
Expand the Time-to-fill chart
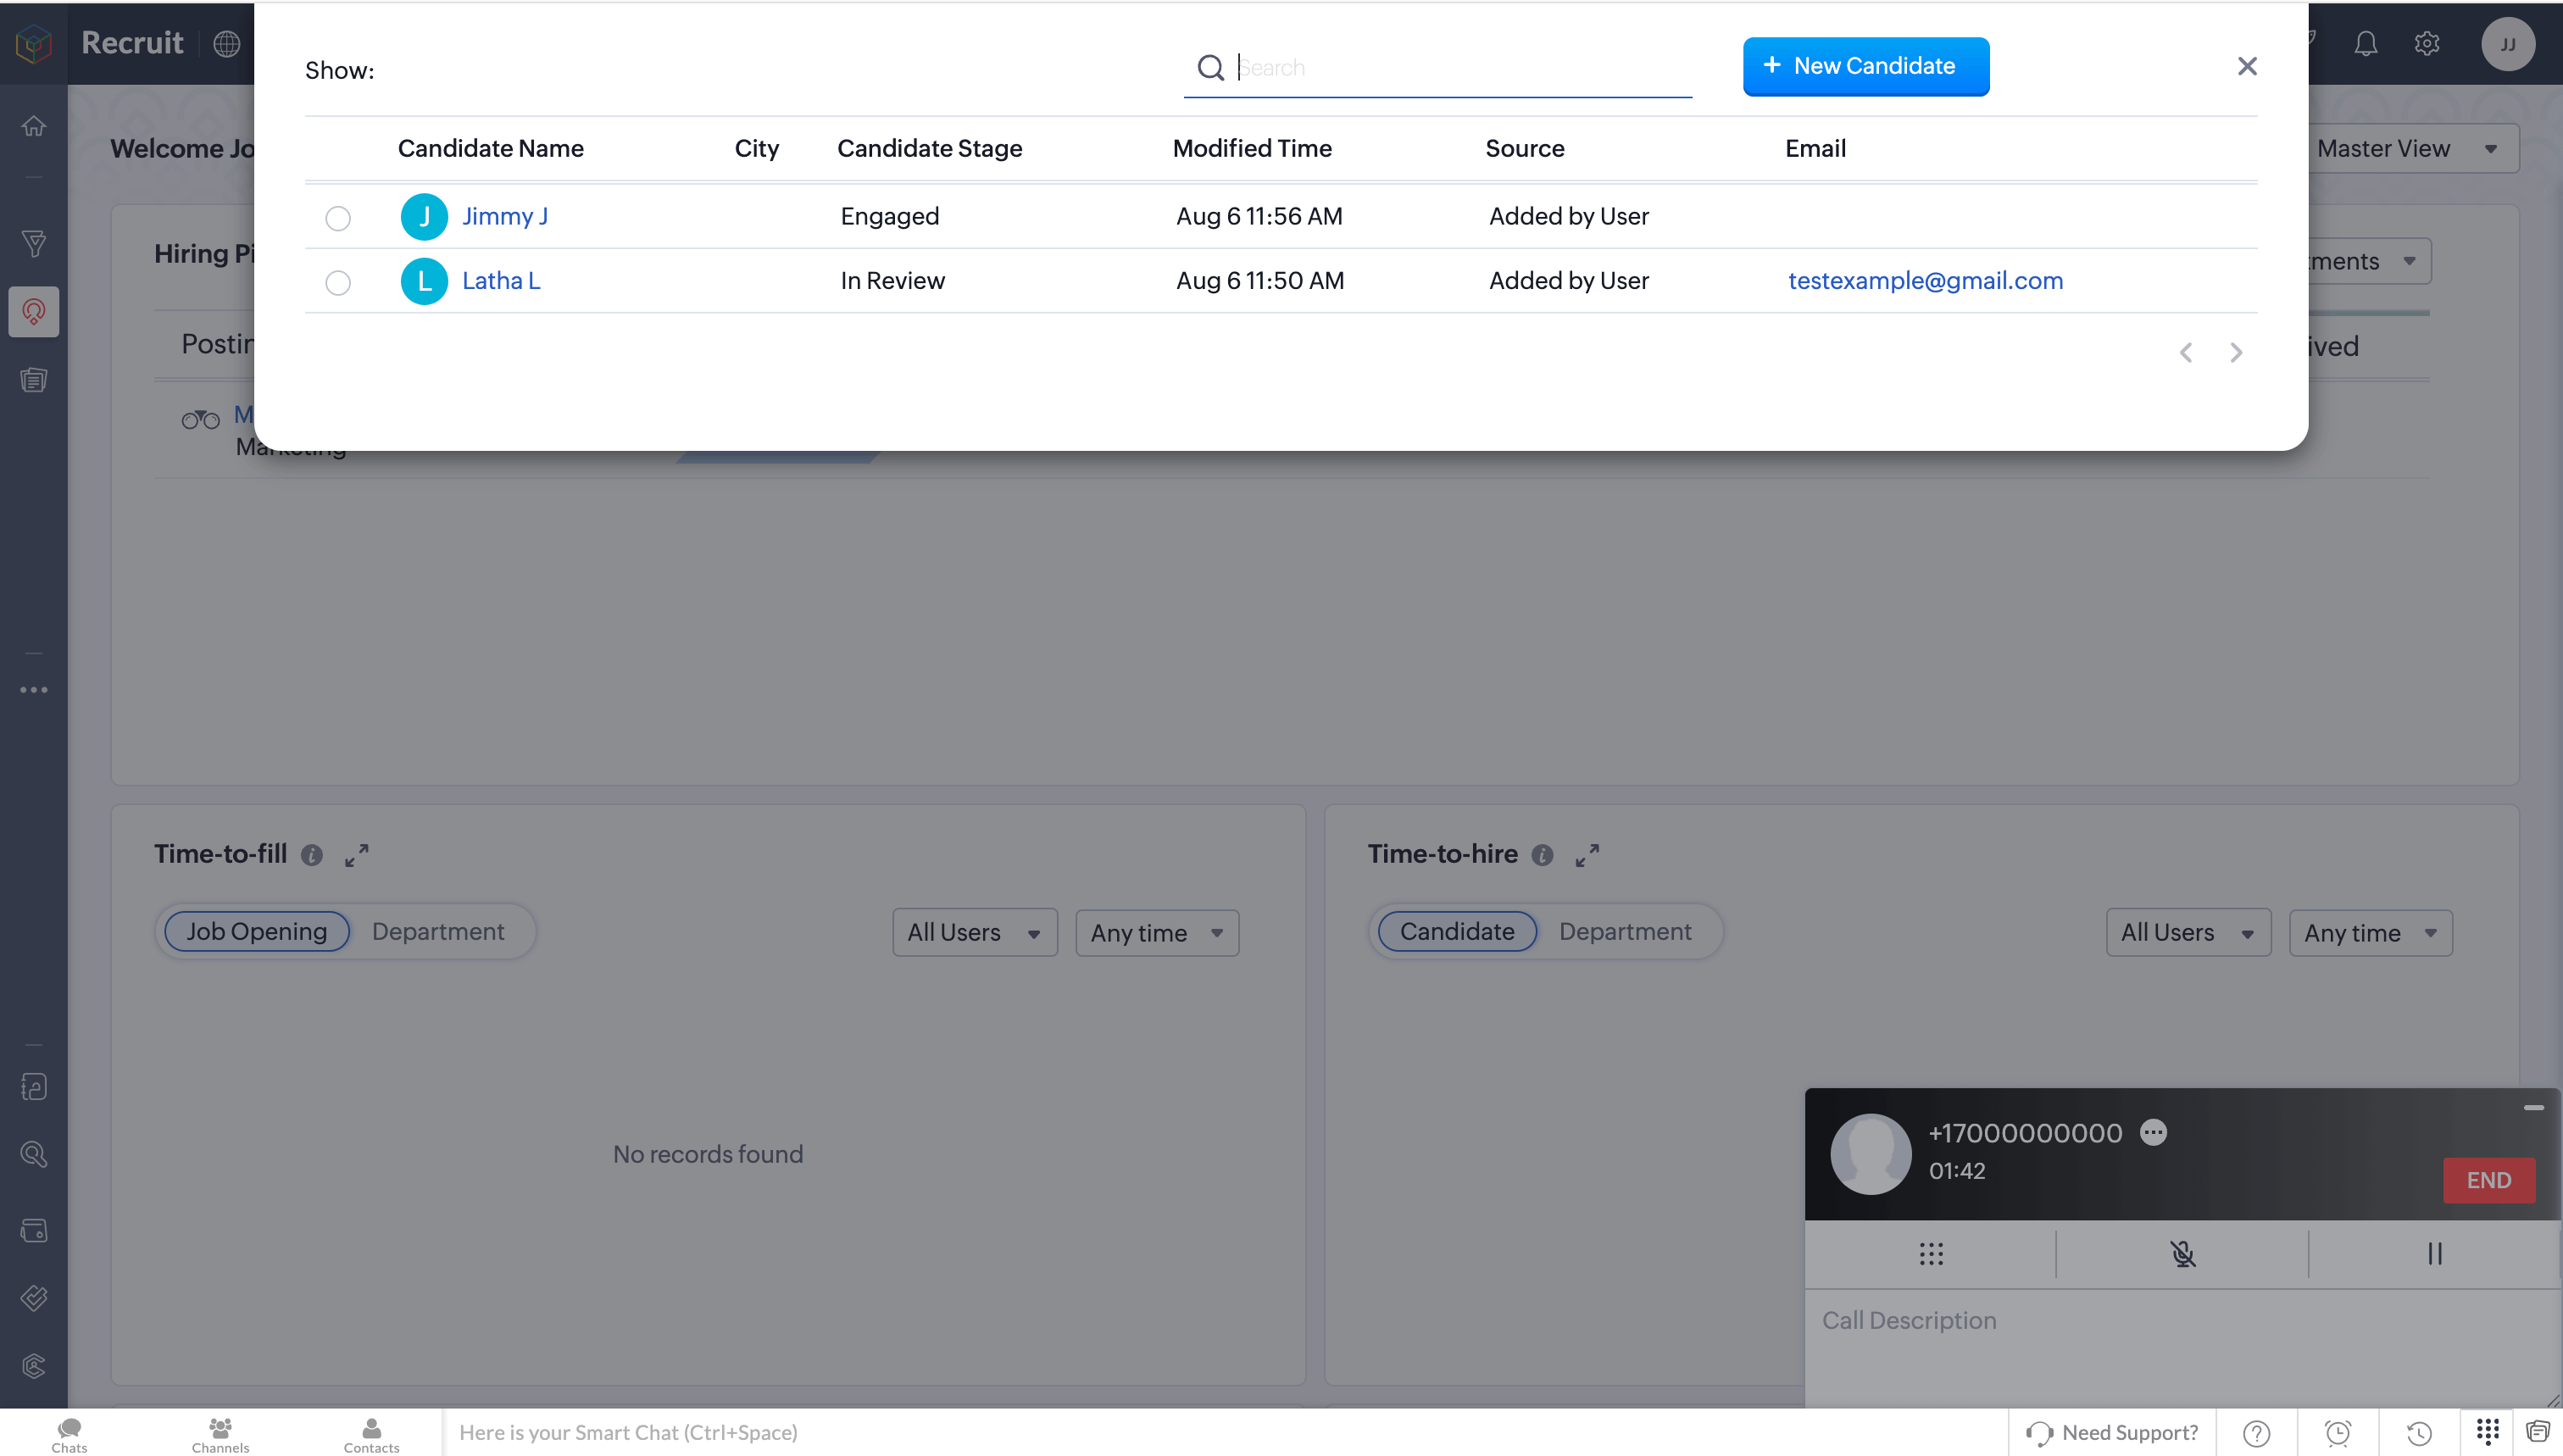[357, 855]
